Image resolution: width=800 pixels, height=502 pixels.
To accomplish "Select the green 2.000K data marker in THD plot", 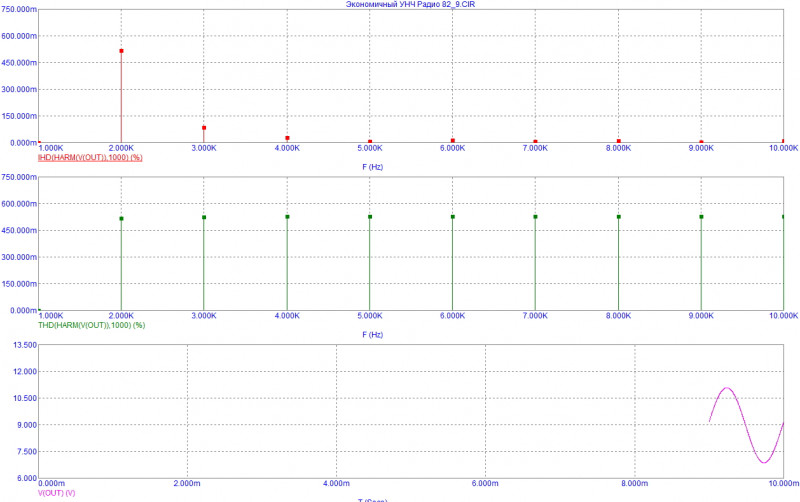I will click(121, 219).
